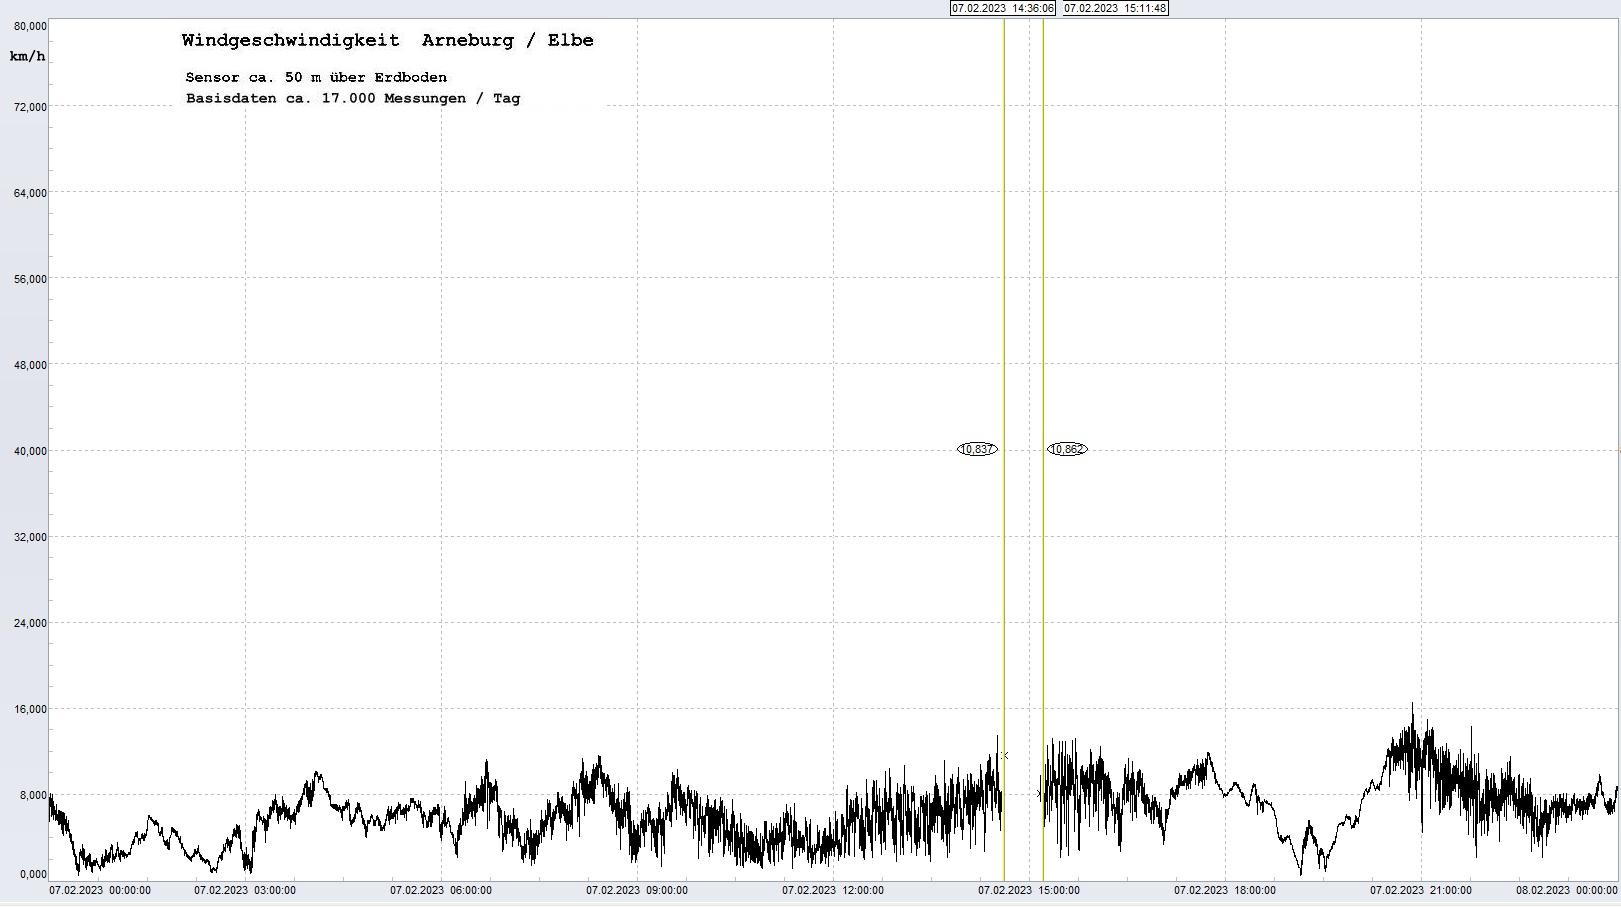1621x907 pixels.
Task: Click the y-axis label 64,000
Action: click(29, 193)
